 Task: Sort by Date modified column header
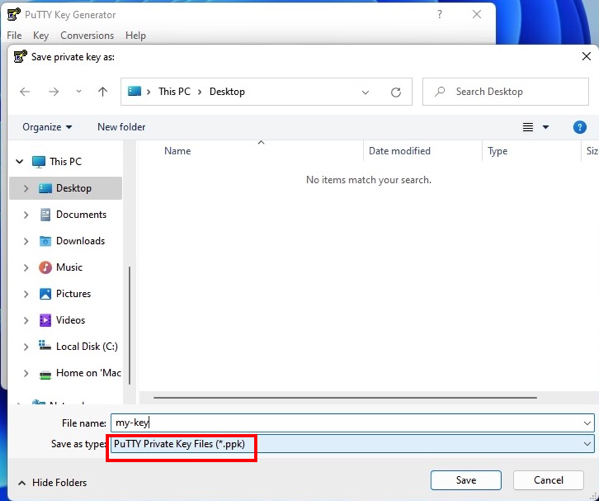tap(400, 151)
